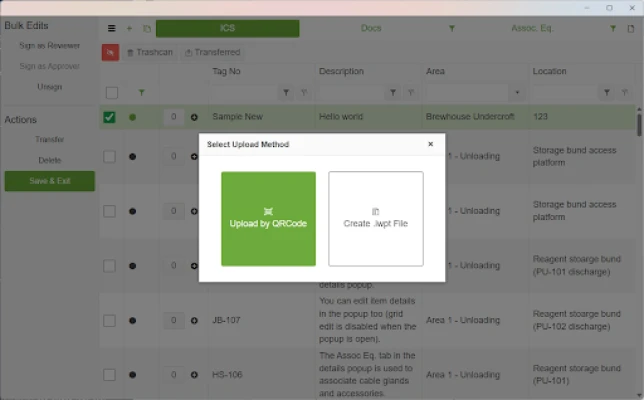Click the red icon left of Trashcan
Screen dimensions: 644x400
point(110,52)
